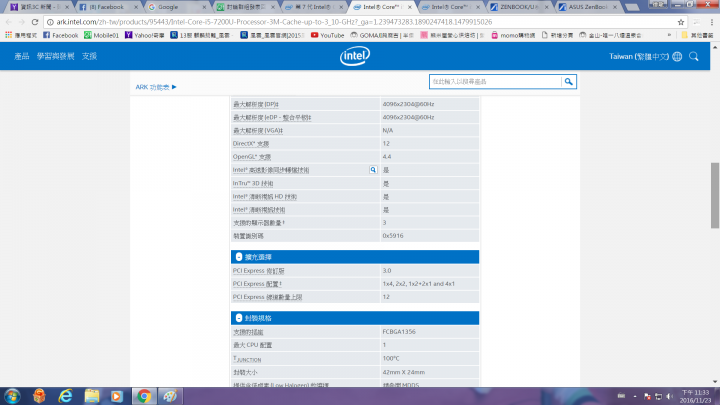
Task: Click the vertical scrollbar thumb
Action: pos(715,195)
